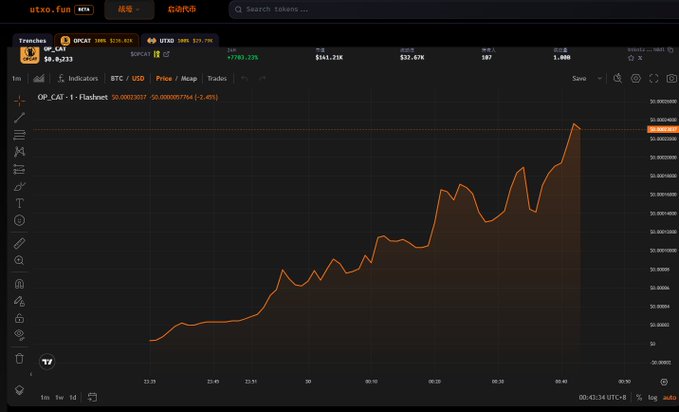Screen dimensions: 679x412
Task: Open the emoji icons tool
Action: [x=19, y=220]
